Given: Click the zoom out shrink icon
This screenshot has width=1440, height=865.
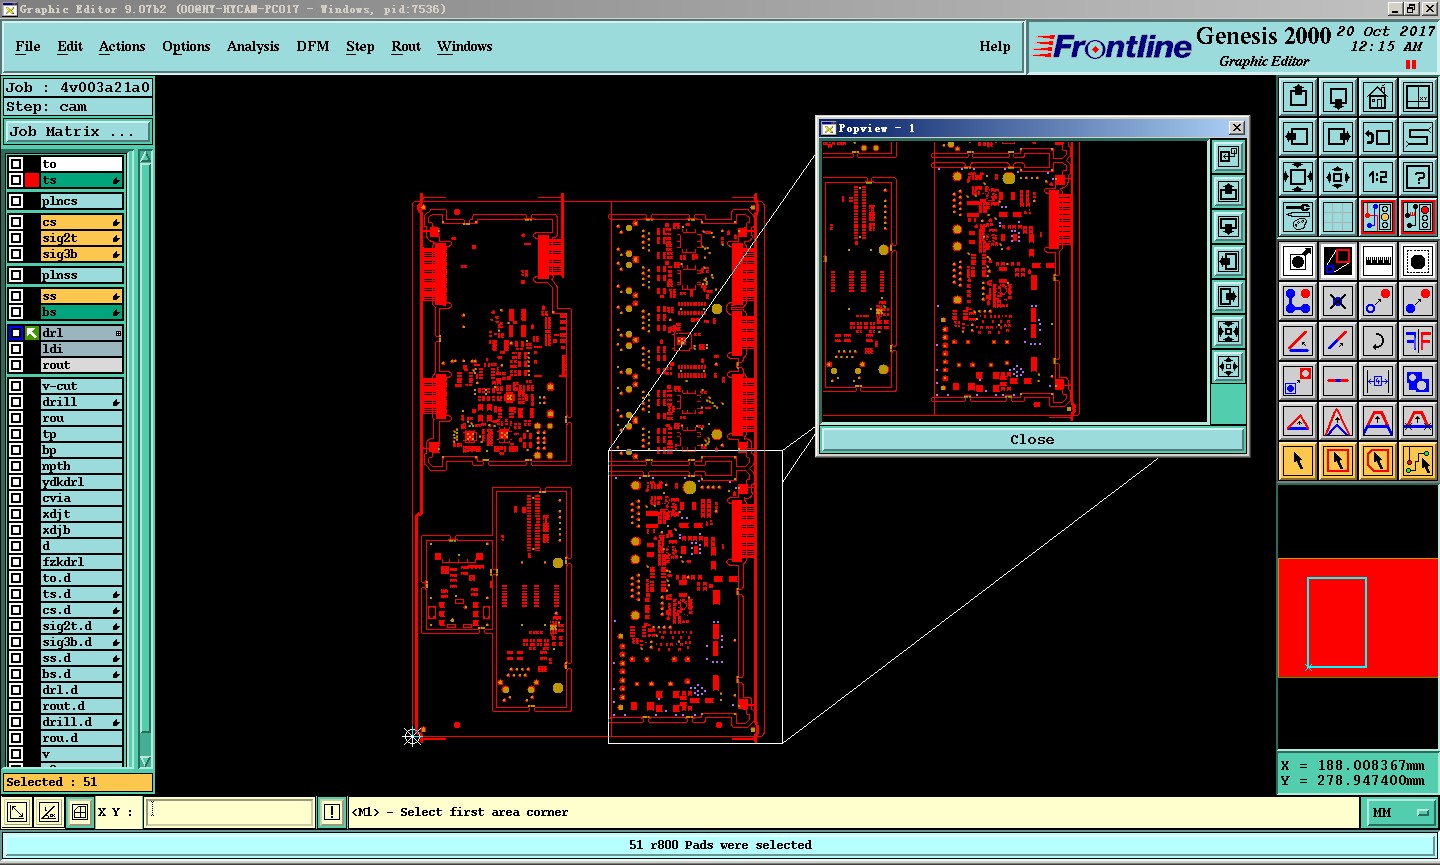Looking at the screenshot, I should coord(1338,177).
